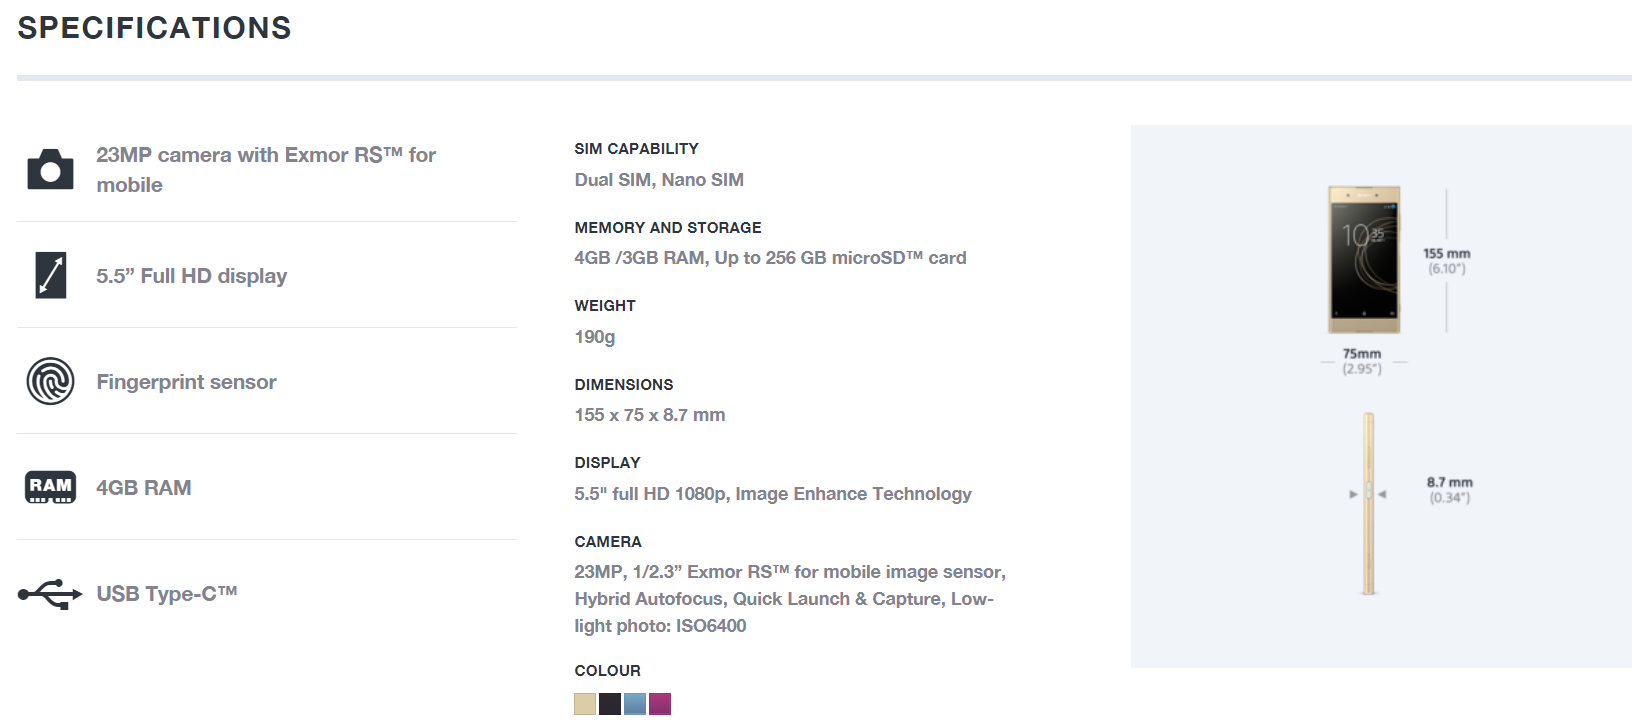This screenshot has height=725, width=1643.
Task: Select the black colour swatch
Action: 610,704
